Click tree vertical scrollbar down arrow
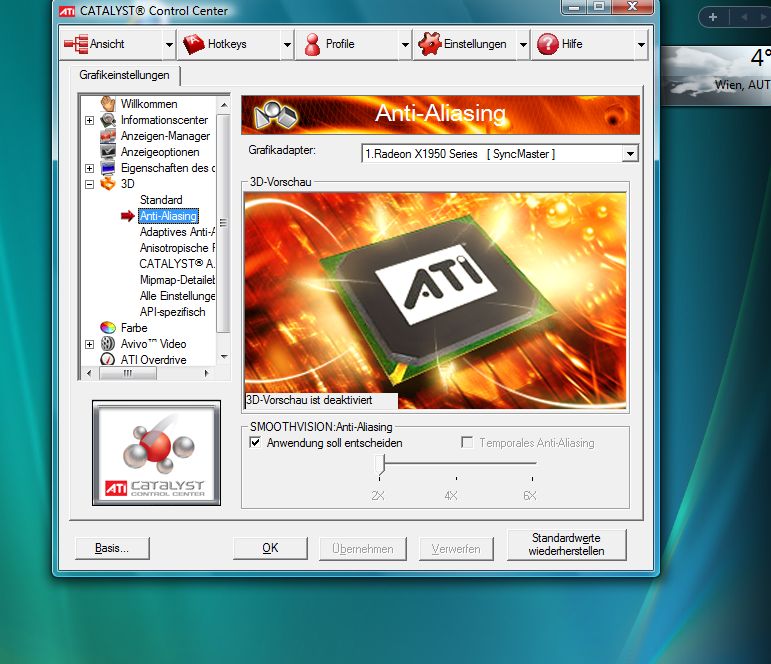Screen dimensions: 771x664 224,357
